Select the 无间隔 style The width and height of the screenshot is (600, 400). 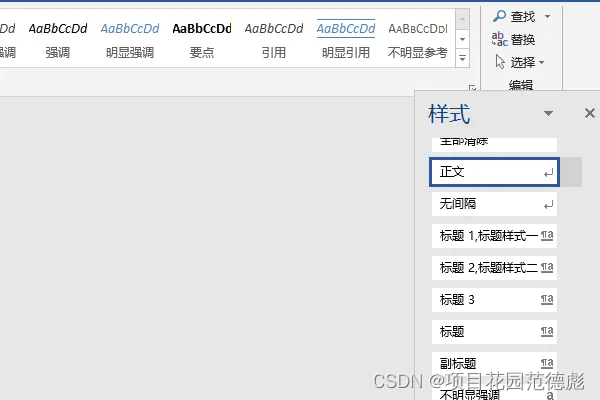click(494, 204)
